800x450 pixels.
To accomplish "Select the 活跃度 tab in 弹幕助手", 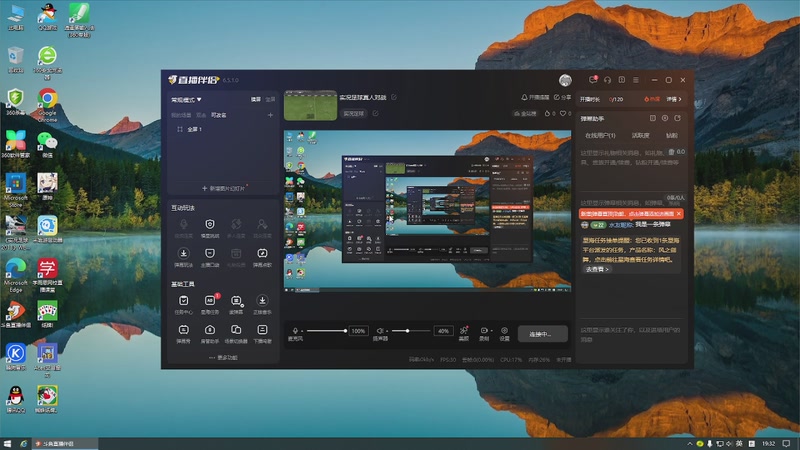I will click(640, 136).
